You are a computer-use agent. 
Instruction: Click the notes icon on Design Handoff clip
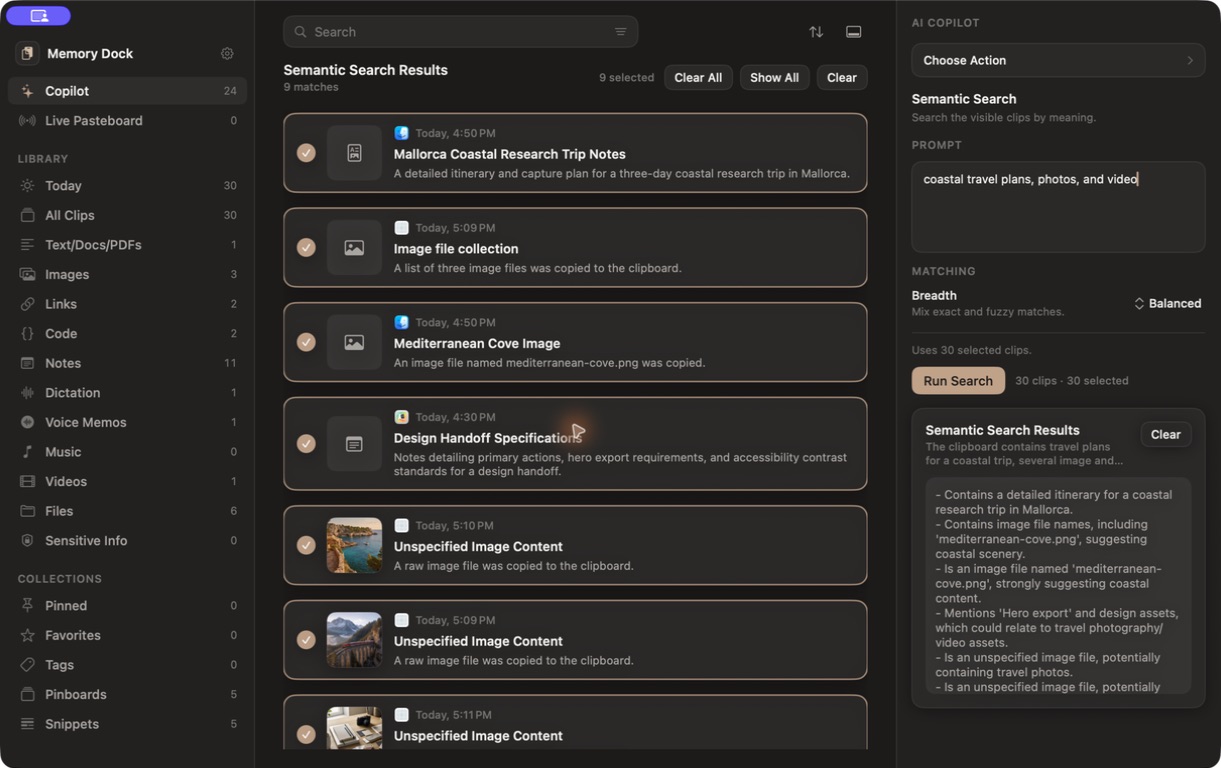[x=354, y=444]
